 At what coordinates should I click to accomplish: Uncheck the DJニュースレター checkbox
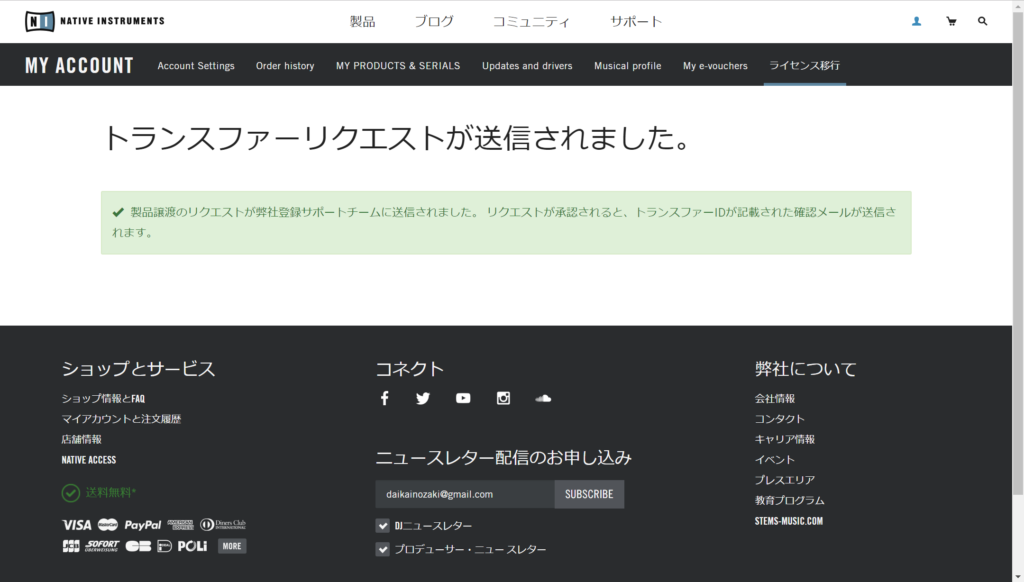tap(383, 525)
